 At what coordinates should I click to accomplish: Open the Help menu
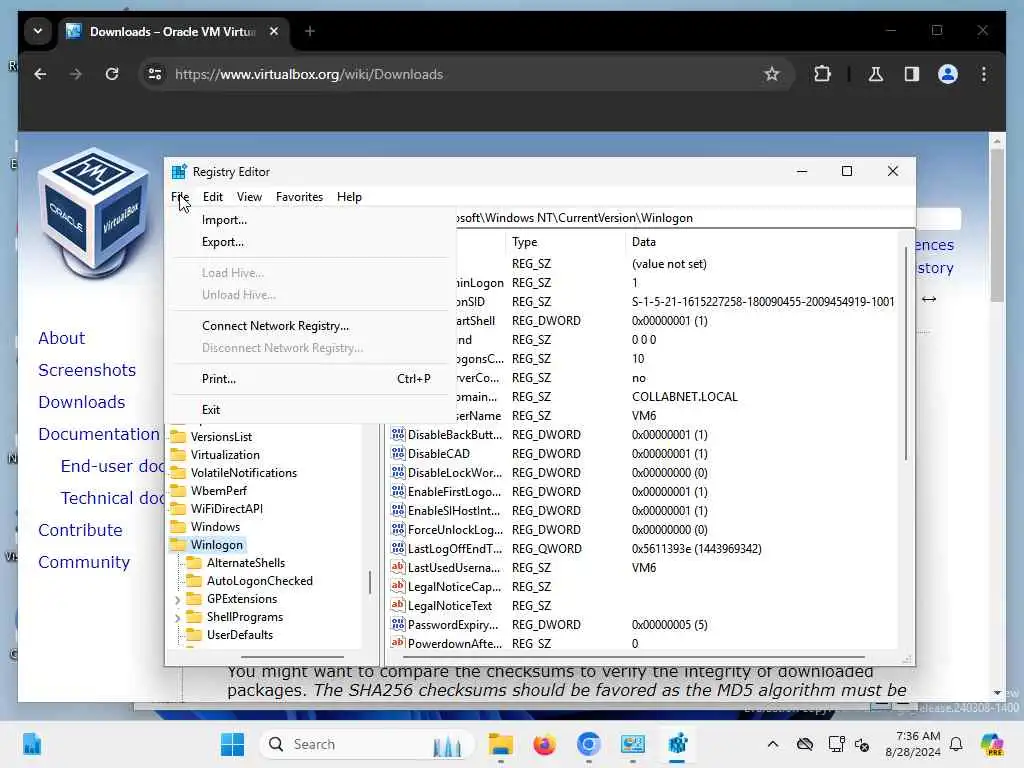349,197
